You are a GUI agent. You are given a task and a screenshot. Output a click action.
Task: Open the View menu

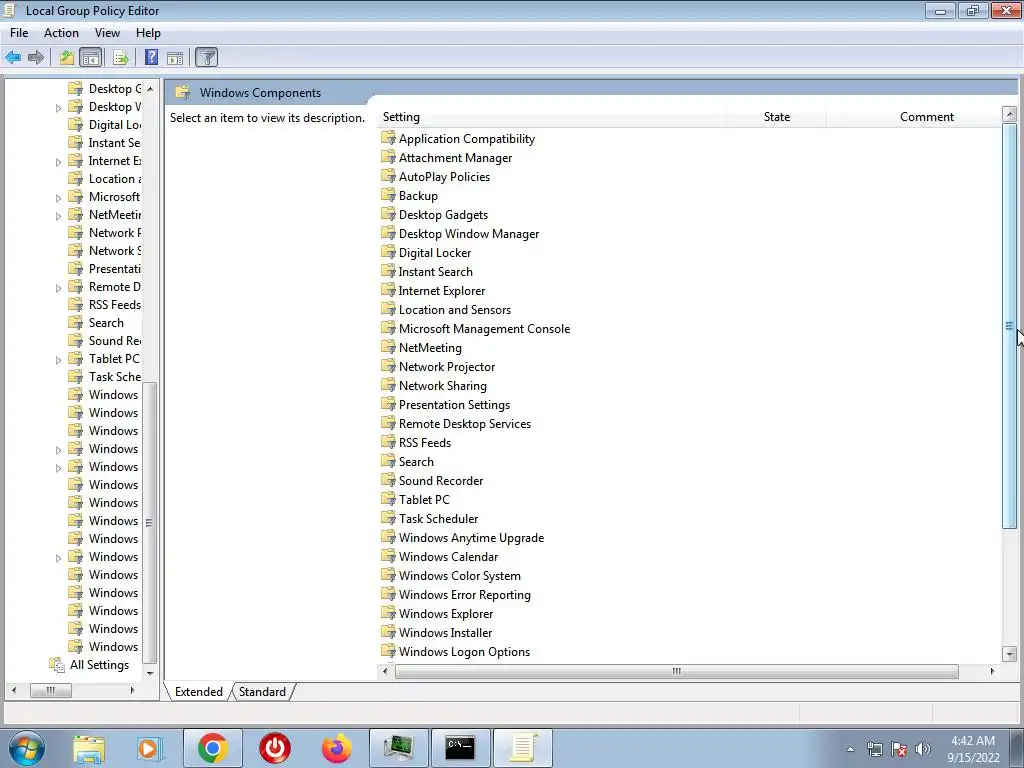click(107, 33)
